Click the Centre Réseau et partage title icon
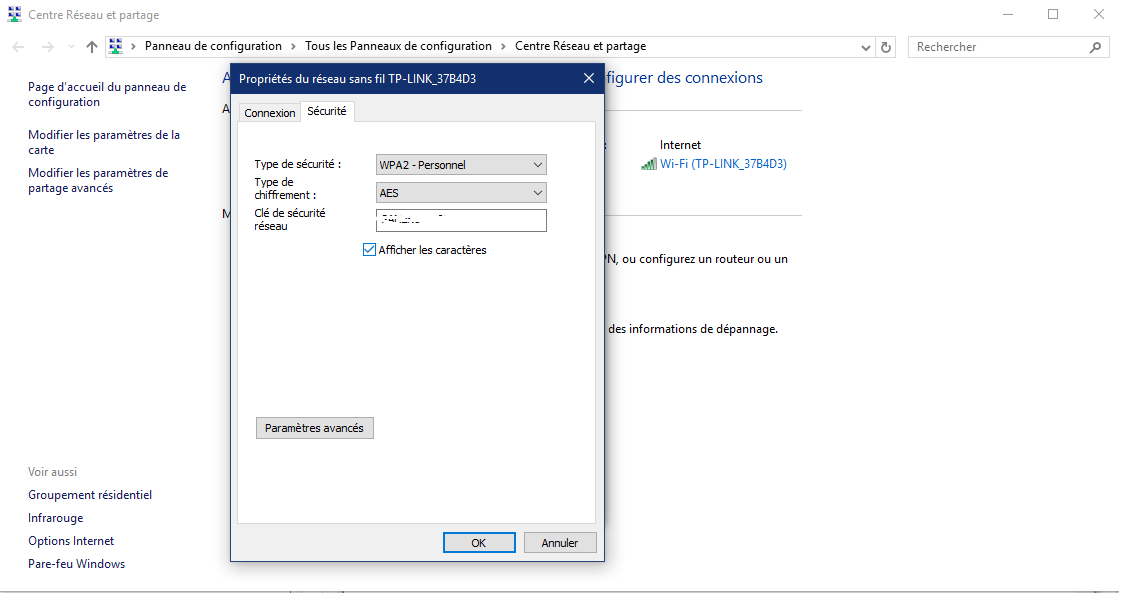The width and height of the screenshot is (1123, 595). pyautogui.click(x=14, y=14)
